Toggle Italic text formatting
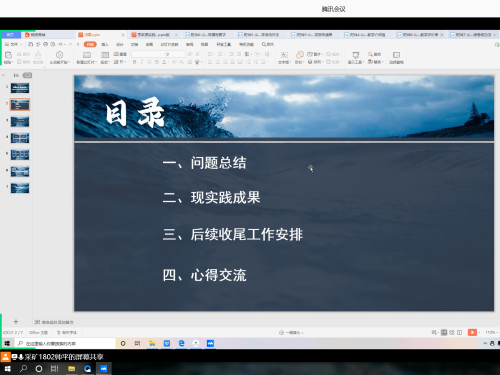The image size is (500, 375). point(142,62)
